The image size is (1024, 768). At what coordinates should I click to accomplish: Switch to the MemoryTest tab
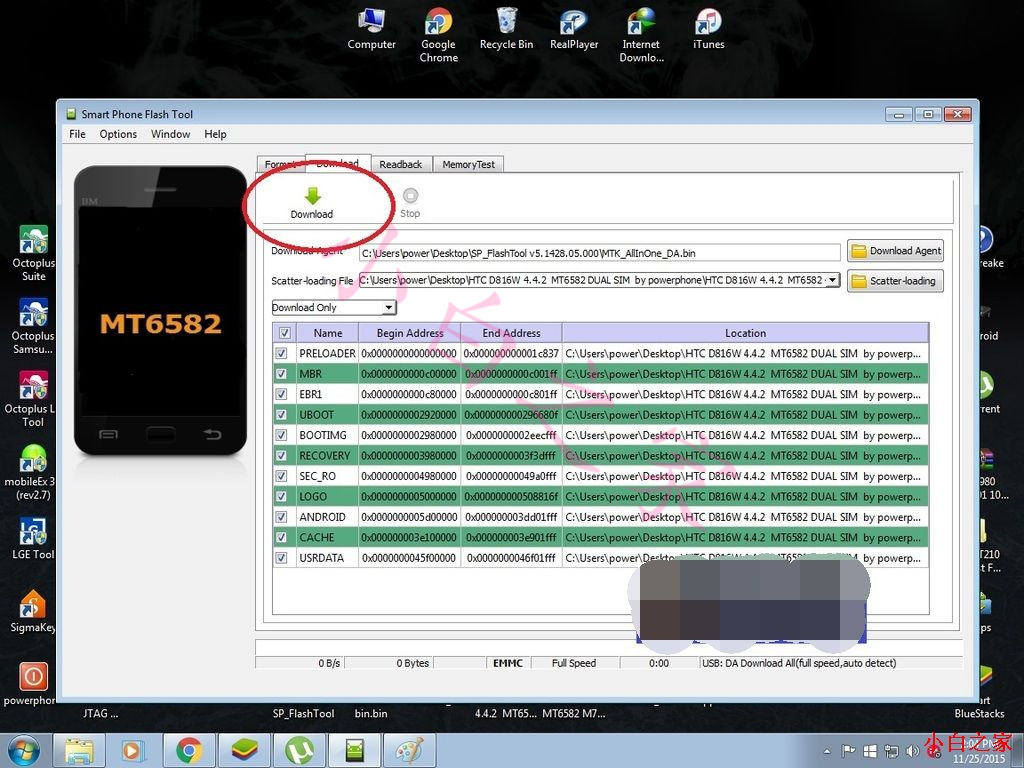click(468, 165)
